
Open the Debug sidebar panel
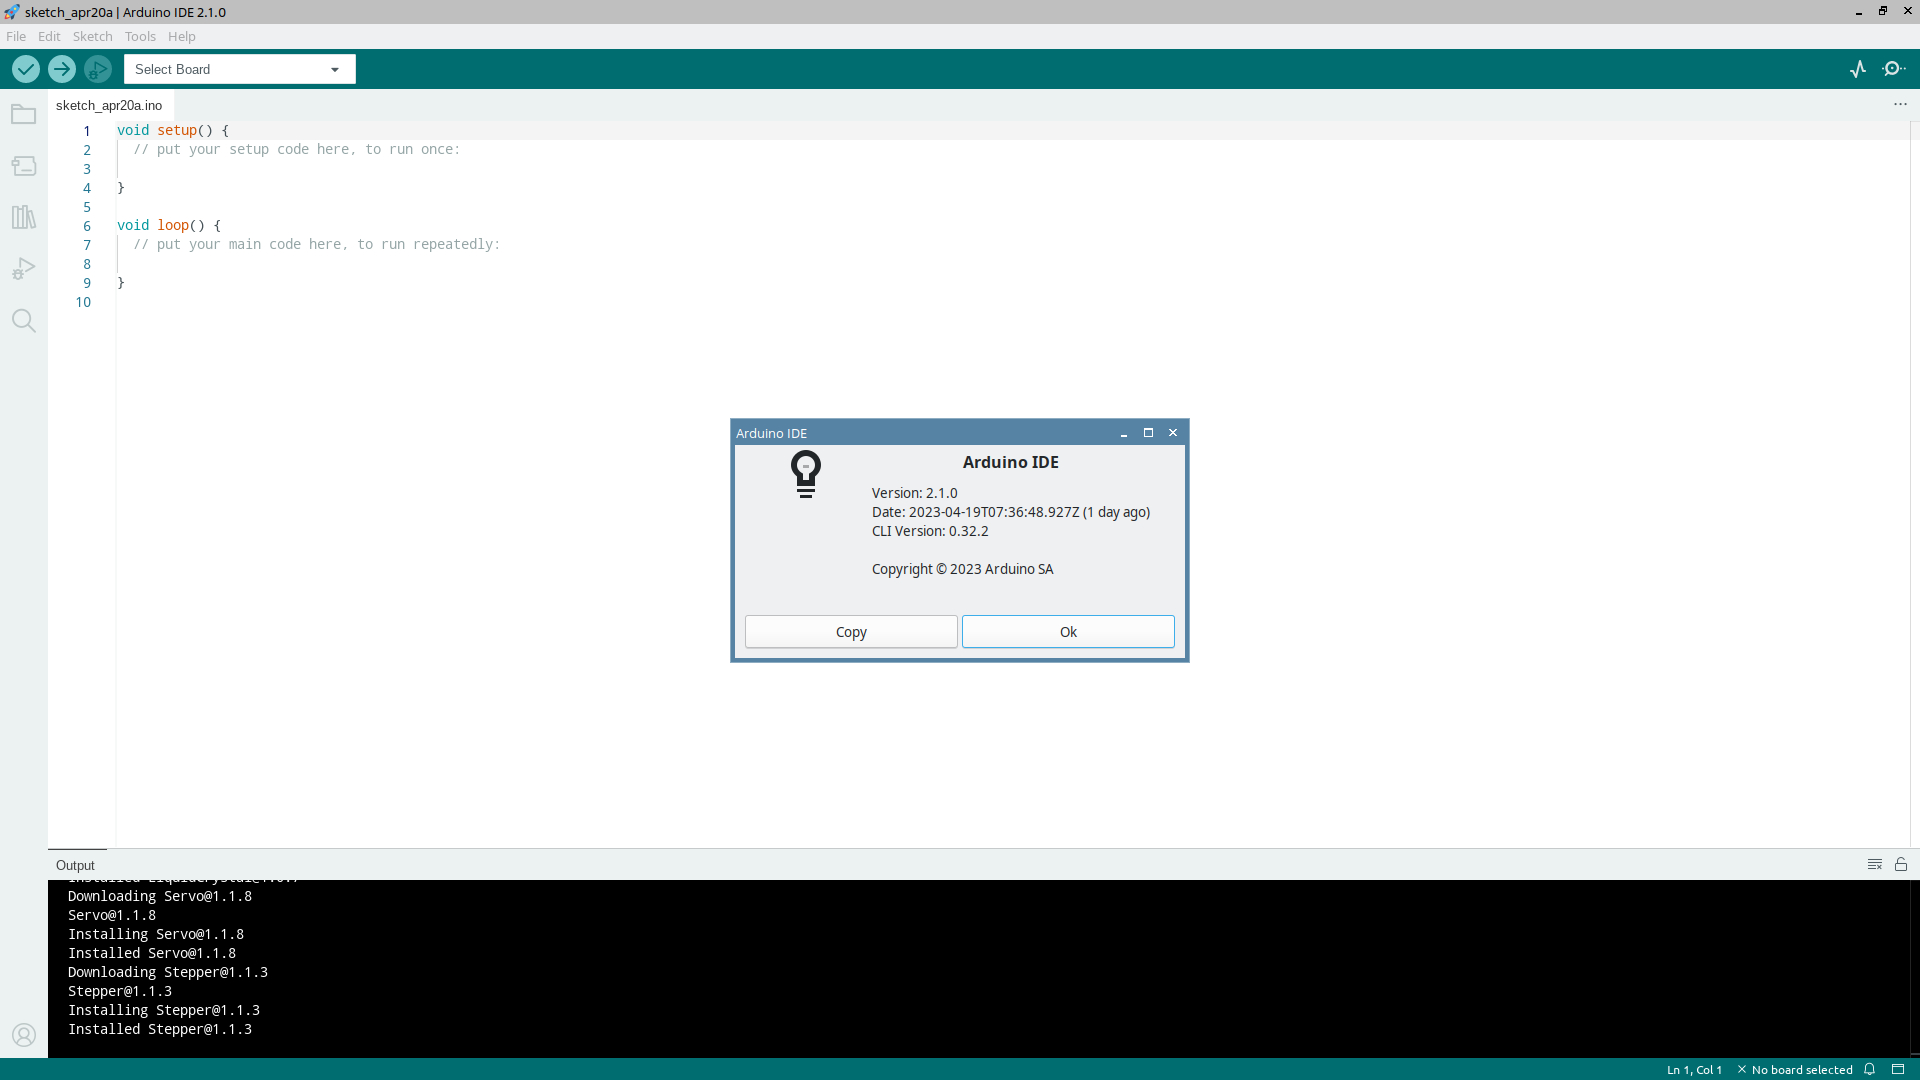24,269
